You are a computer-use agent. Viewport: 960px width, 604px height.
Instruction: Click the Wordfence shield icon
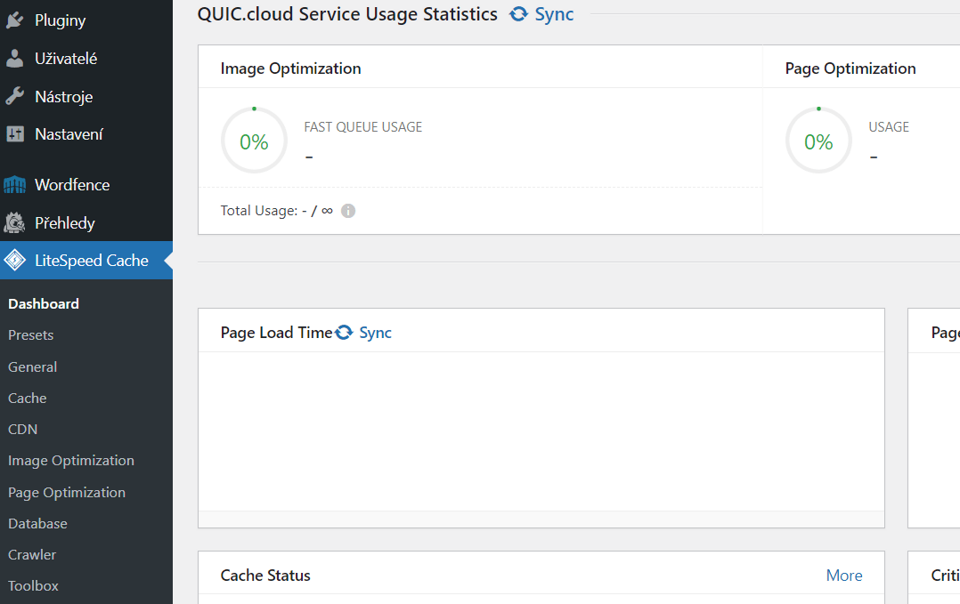point(15,185)
